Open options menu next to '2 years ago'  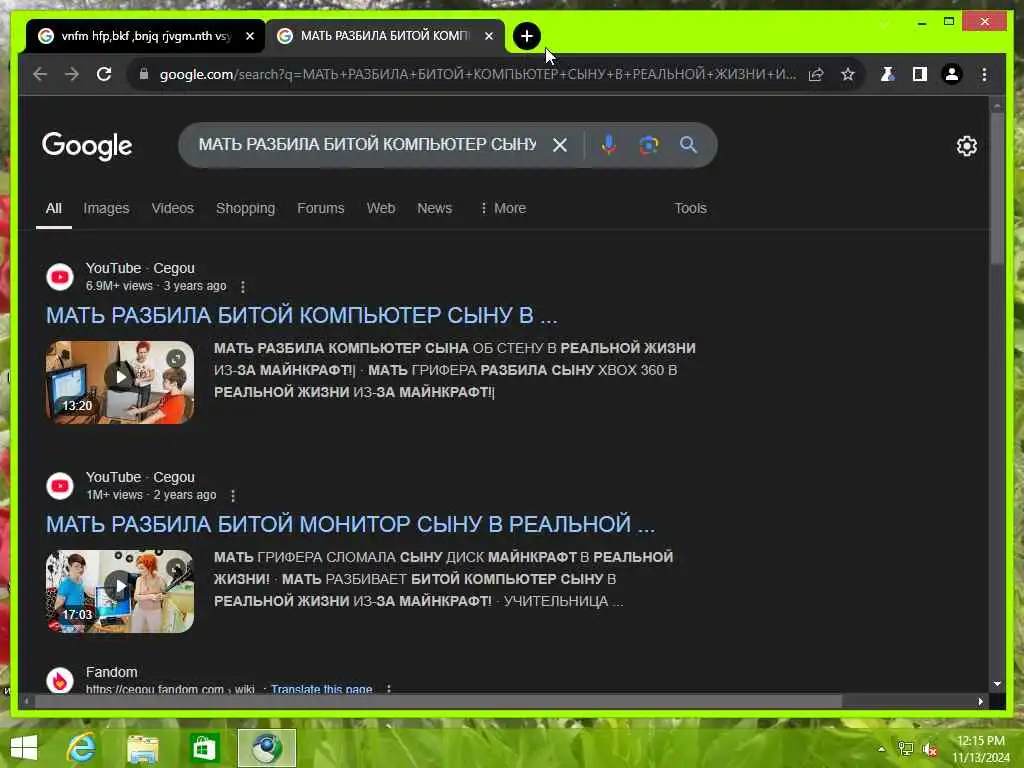[233, 496]
